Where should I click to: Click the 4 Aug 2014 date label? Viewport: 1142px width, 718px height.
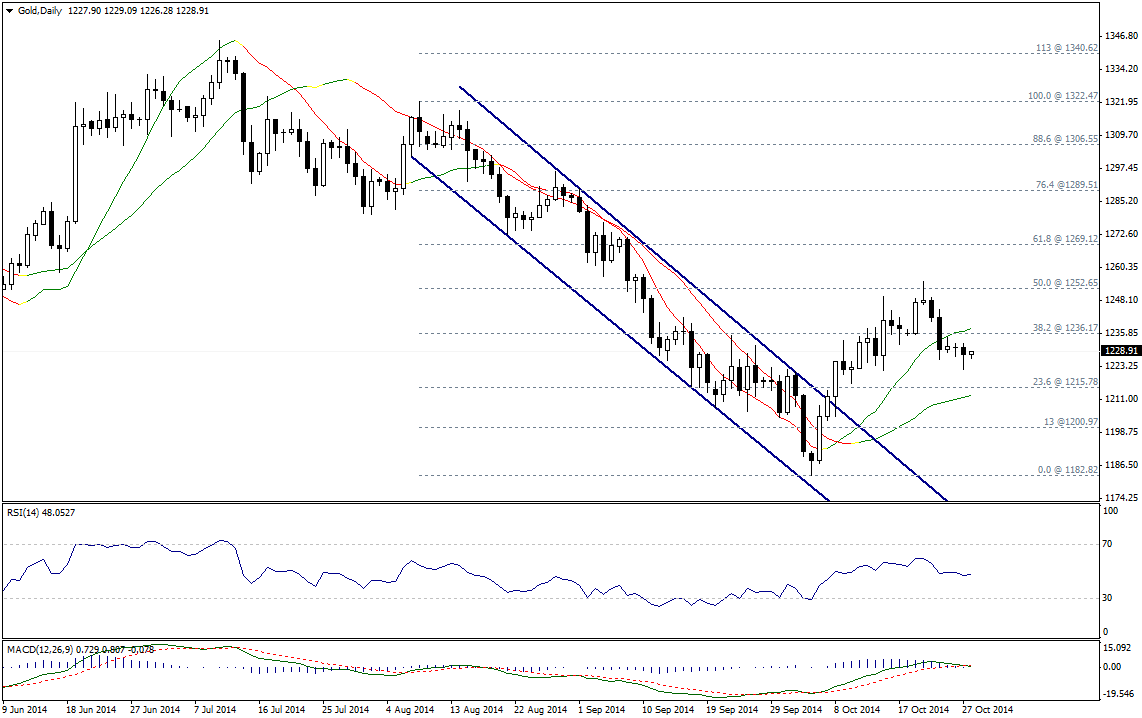click(411, 709)
